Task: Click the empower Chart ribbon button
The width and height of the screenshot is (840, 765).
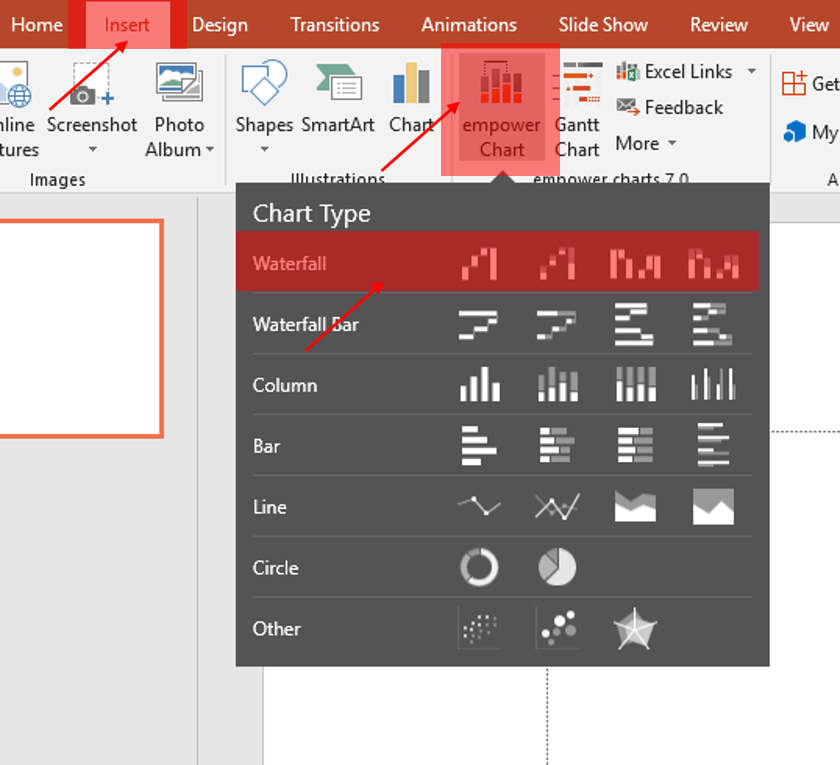Action: 501,108
